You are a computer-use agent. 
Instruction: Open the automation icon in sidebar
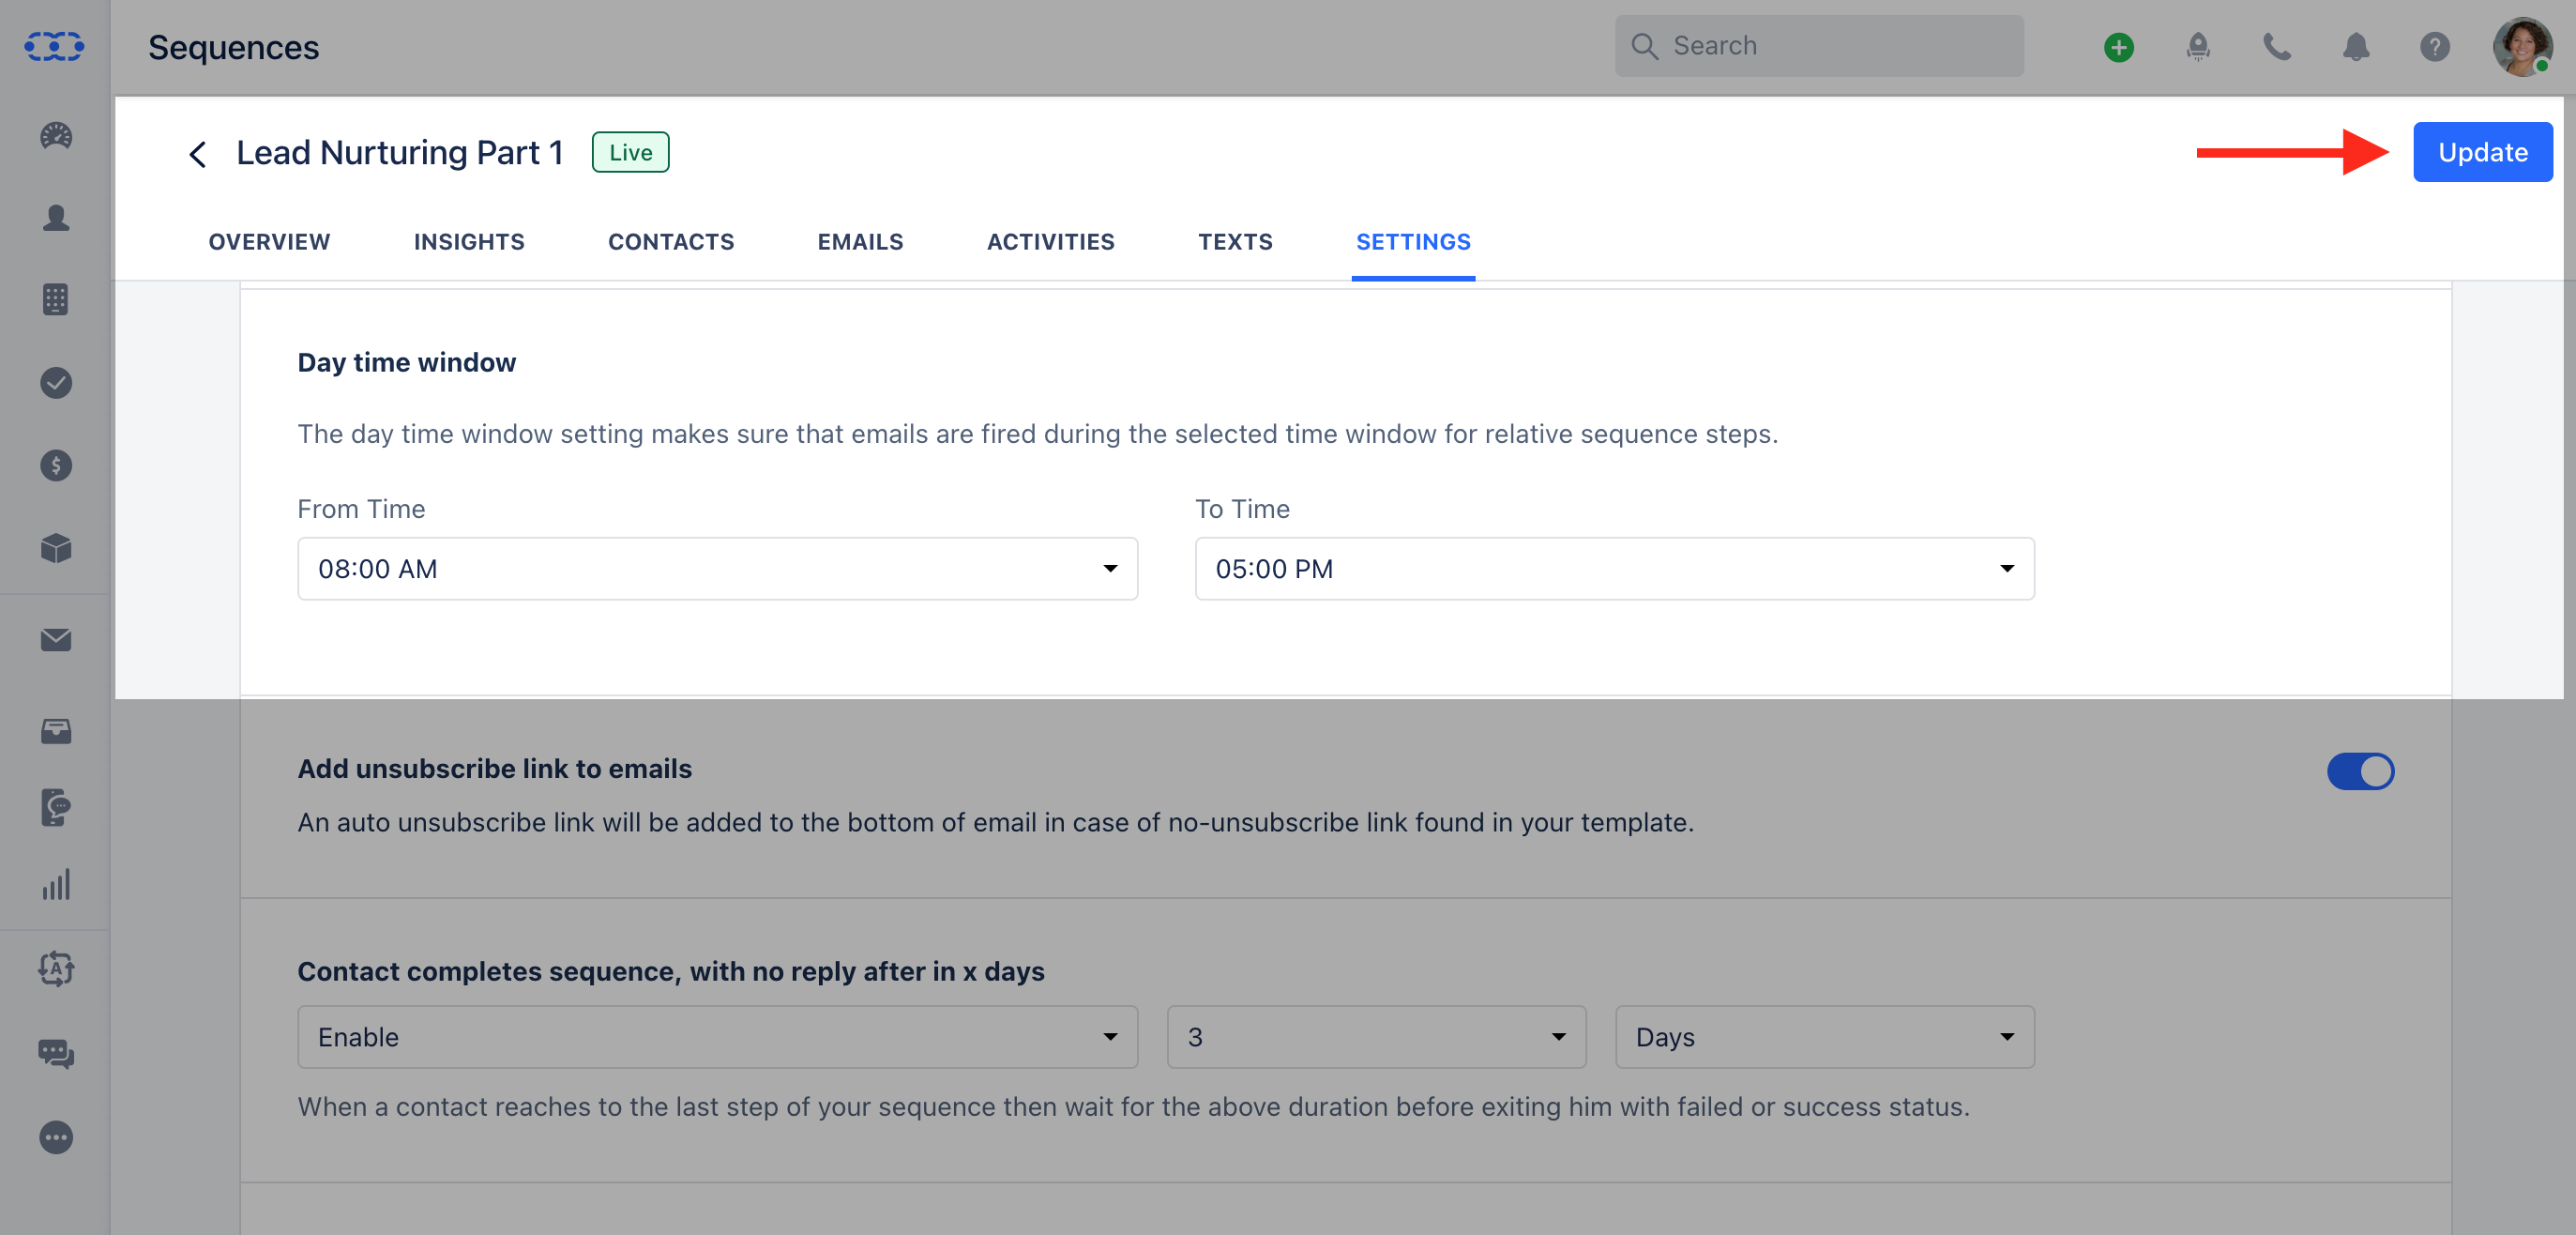click(56, 969)
